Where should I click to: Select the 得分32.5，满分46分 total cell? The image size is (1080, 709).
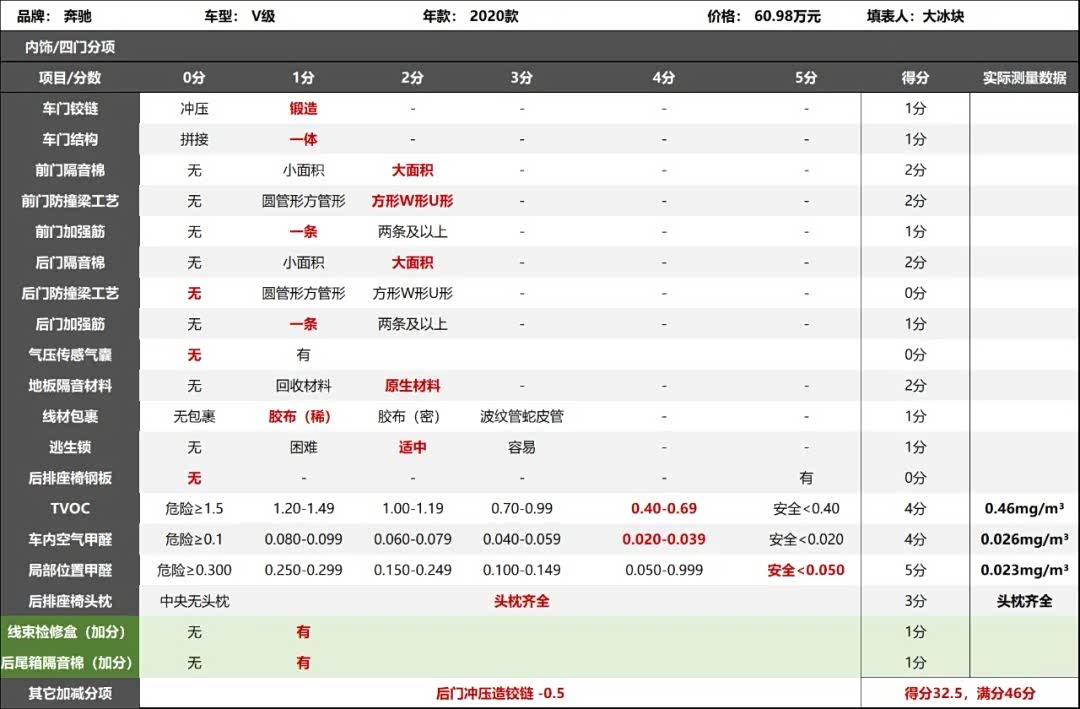[970, 693]
